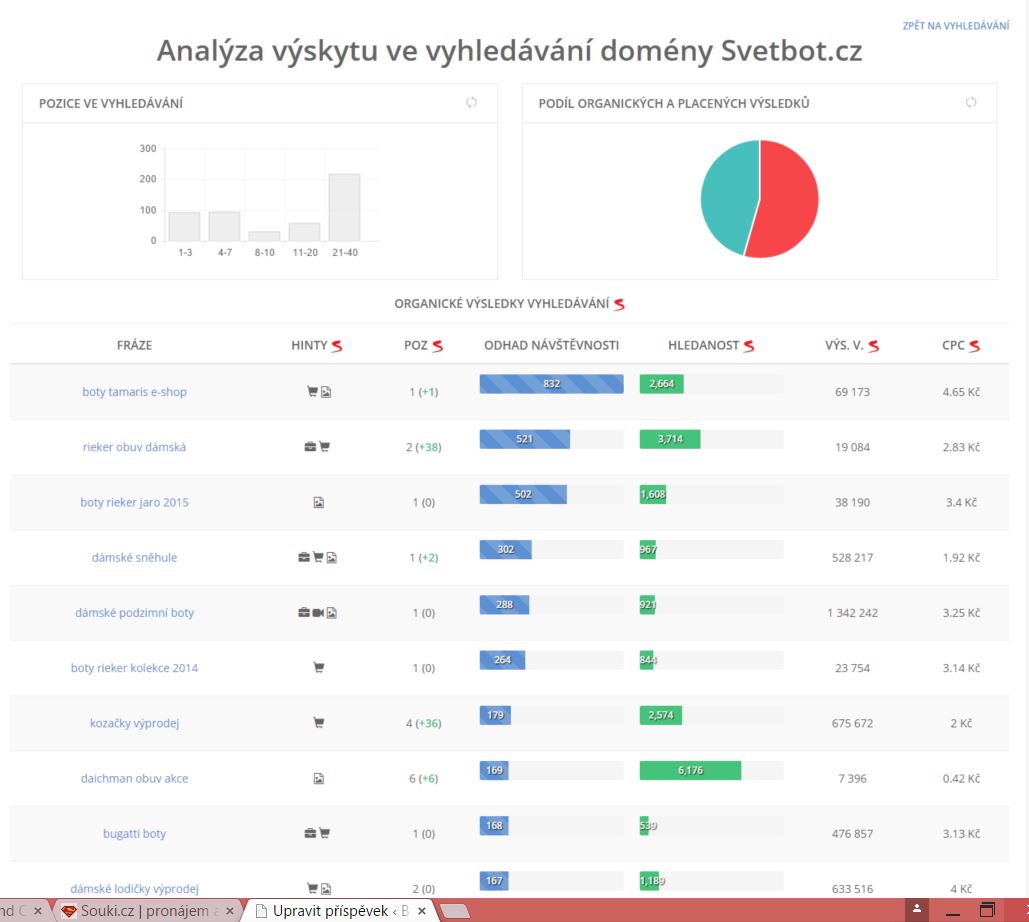Click cart hint icon in boty tamaris e-shop row

[x=312, y=392]
